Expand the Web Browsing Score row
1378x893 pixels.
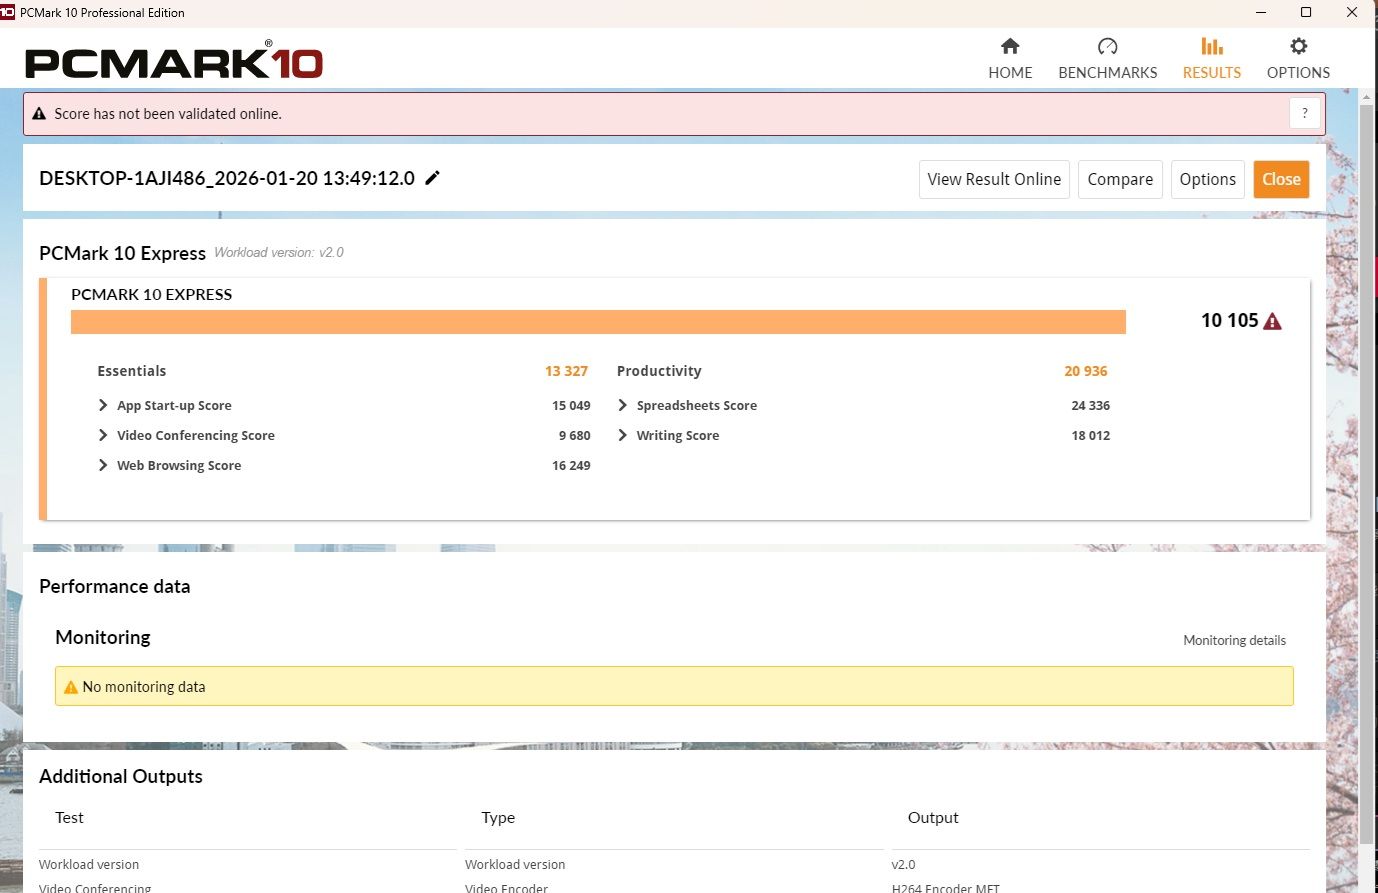coord(103,465)
